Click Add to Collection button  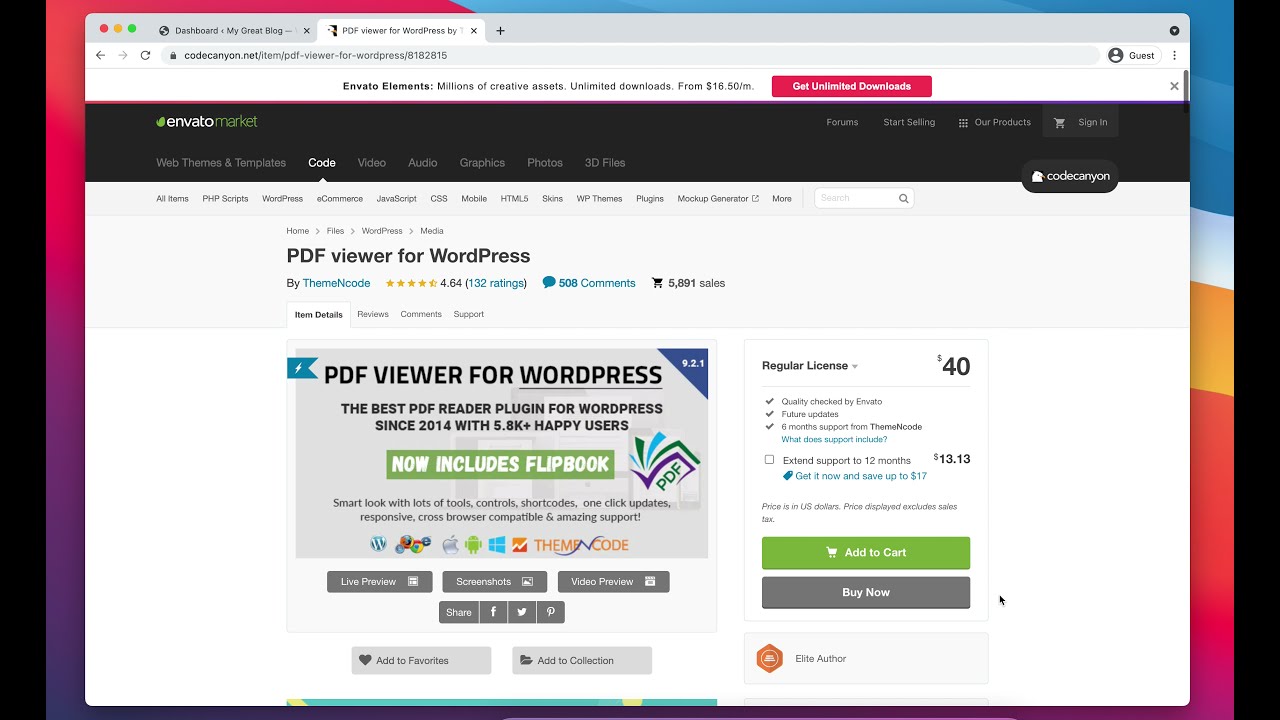pyautogui.click(x=582, y=660)
